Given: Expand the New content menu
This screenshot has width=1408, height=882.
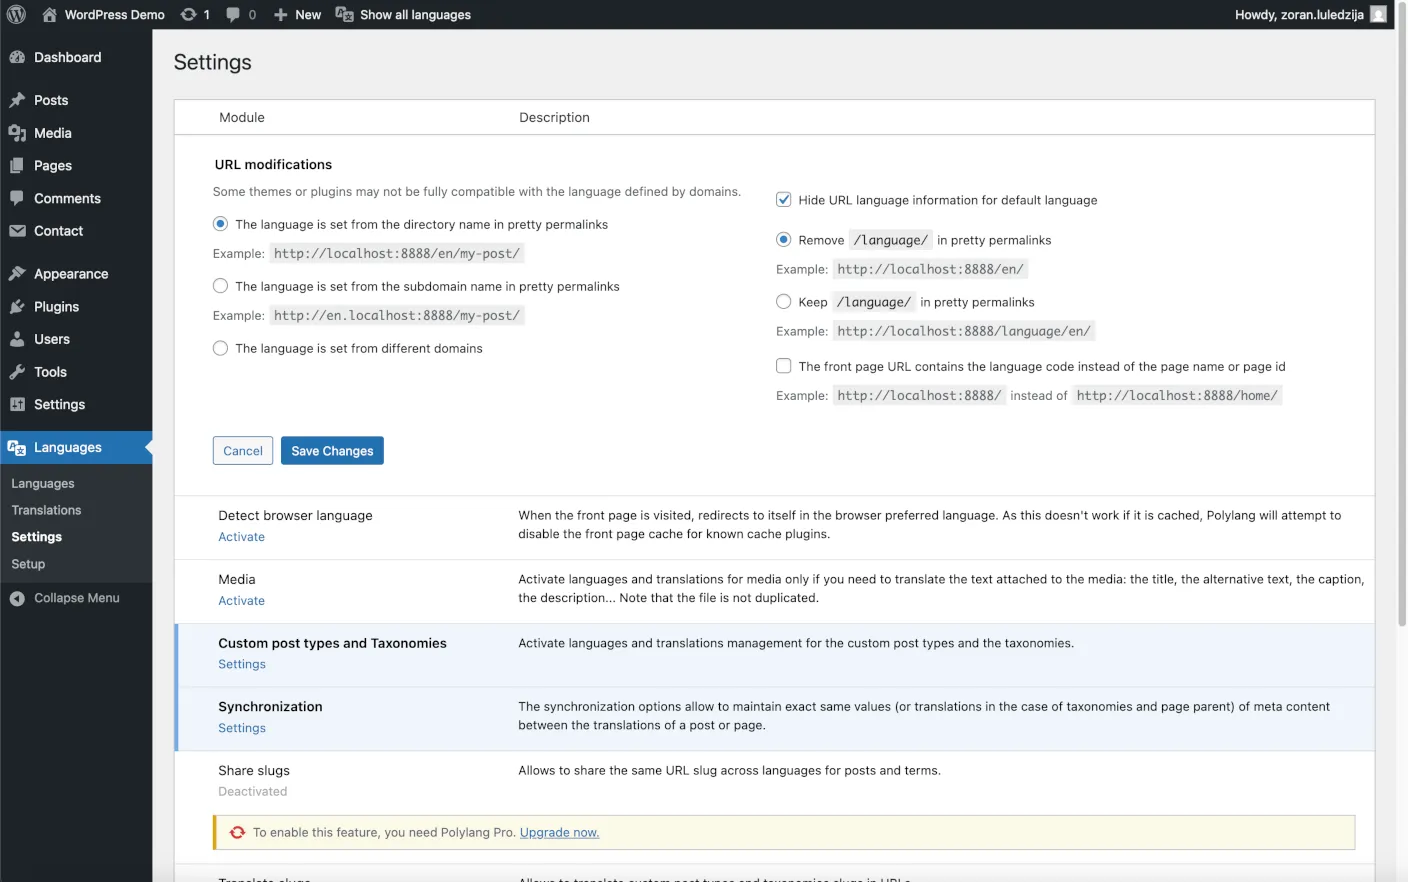Looking at the screenshot, I should tap(298, 14).
